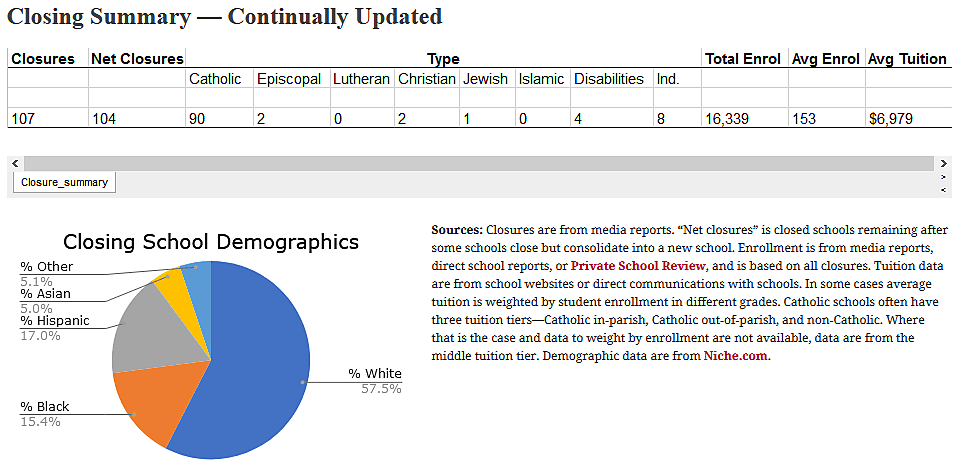Open the Closure_summary sheet tab

coord(63,183)
